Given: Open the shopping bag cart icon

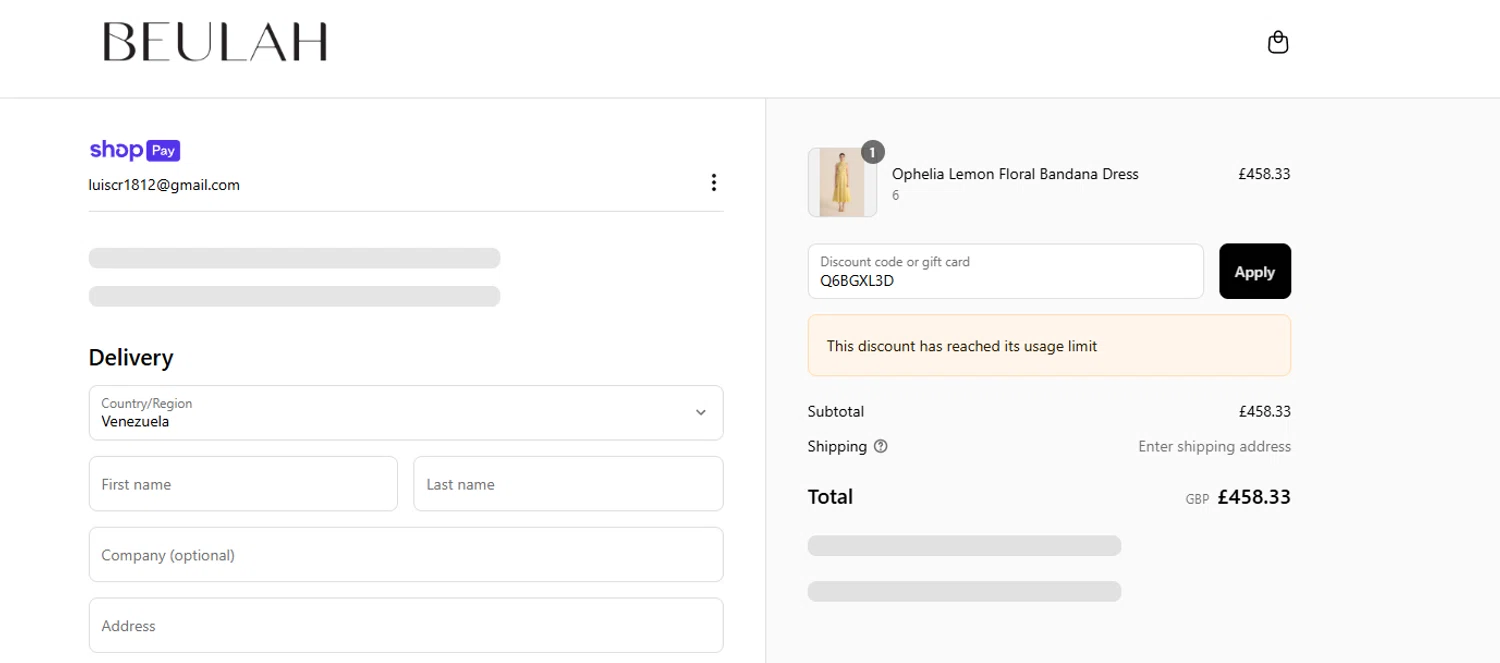Looking at the screenshot, I should (1277, 42).
